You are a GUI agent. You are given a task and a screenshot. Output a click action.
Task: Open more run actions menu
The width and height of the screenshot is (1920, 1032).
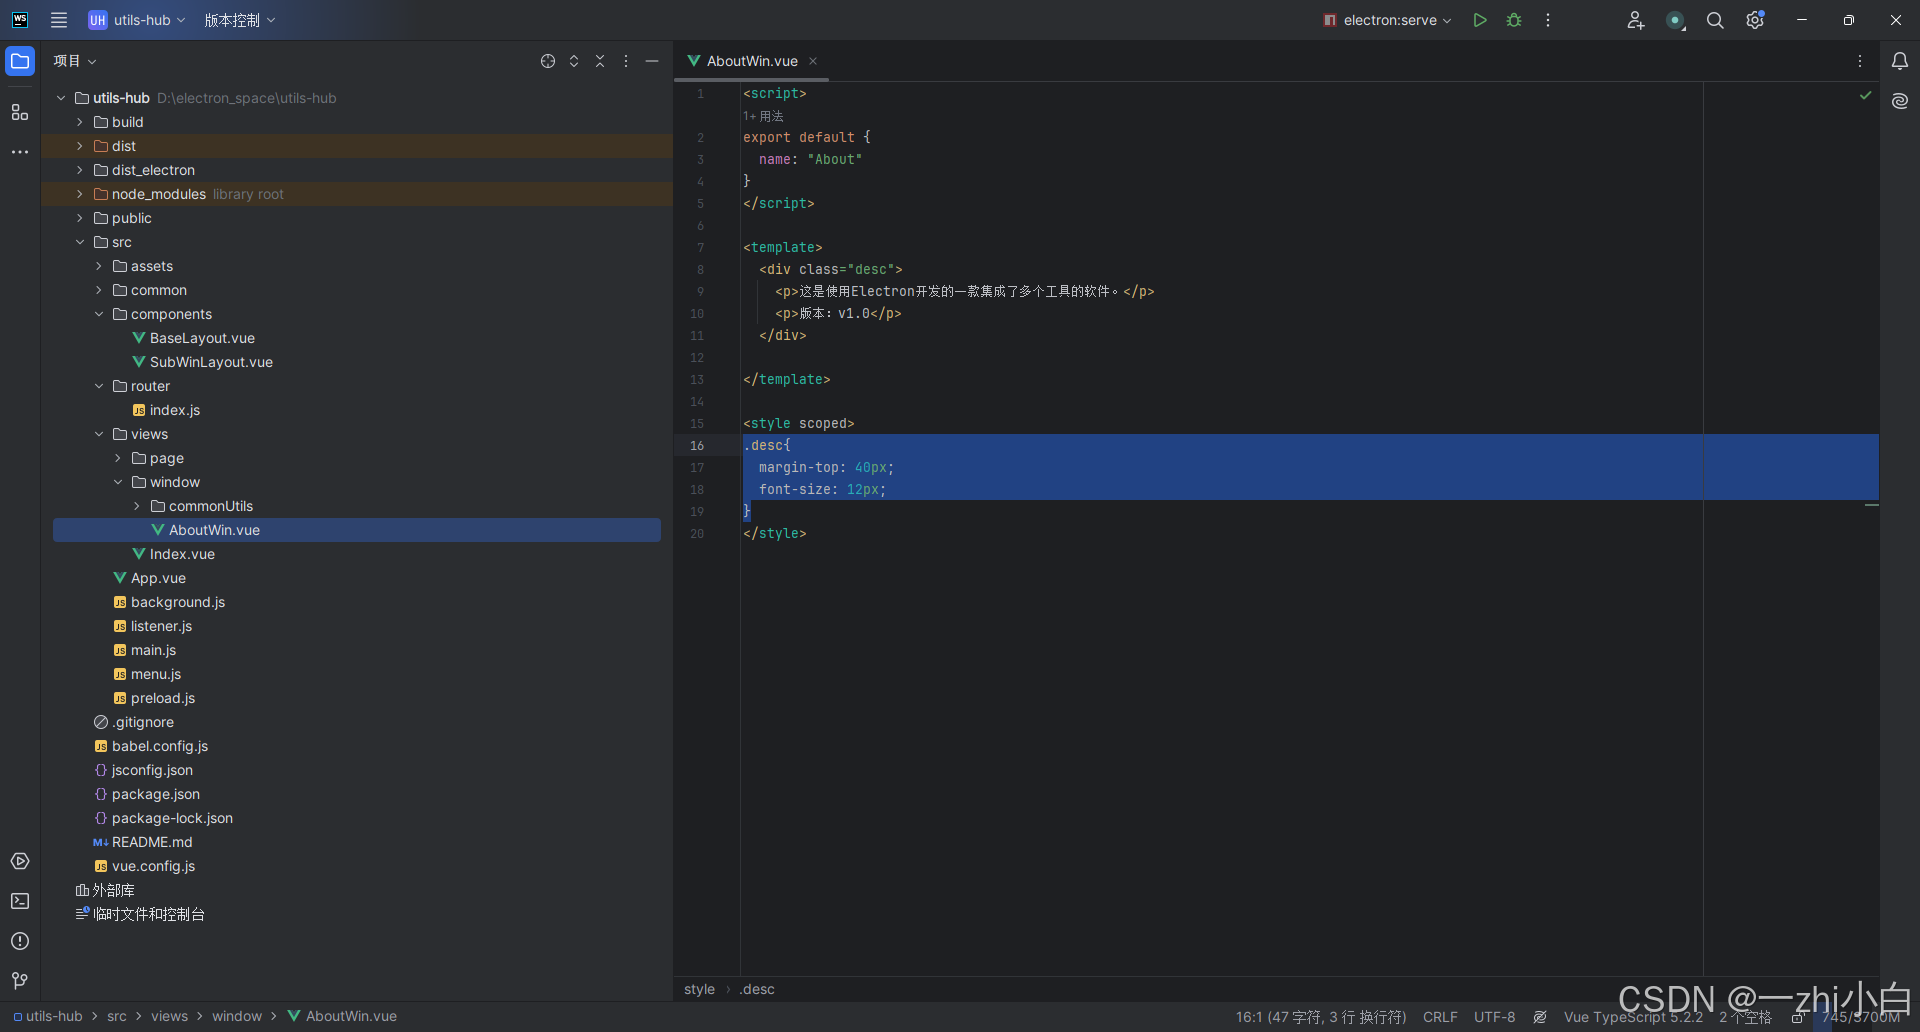(1548, 20)
